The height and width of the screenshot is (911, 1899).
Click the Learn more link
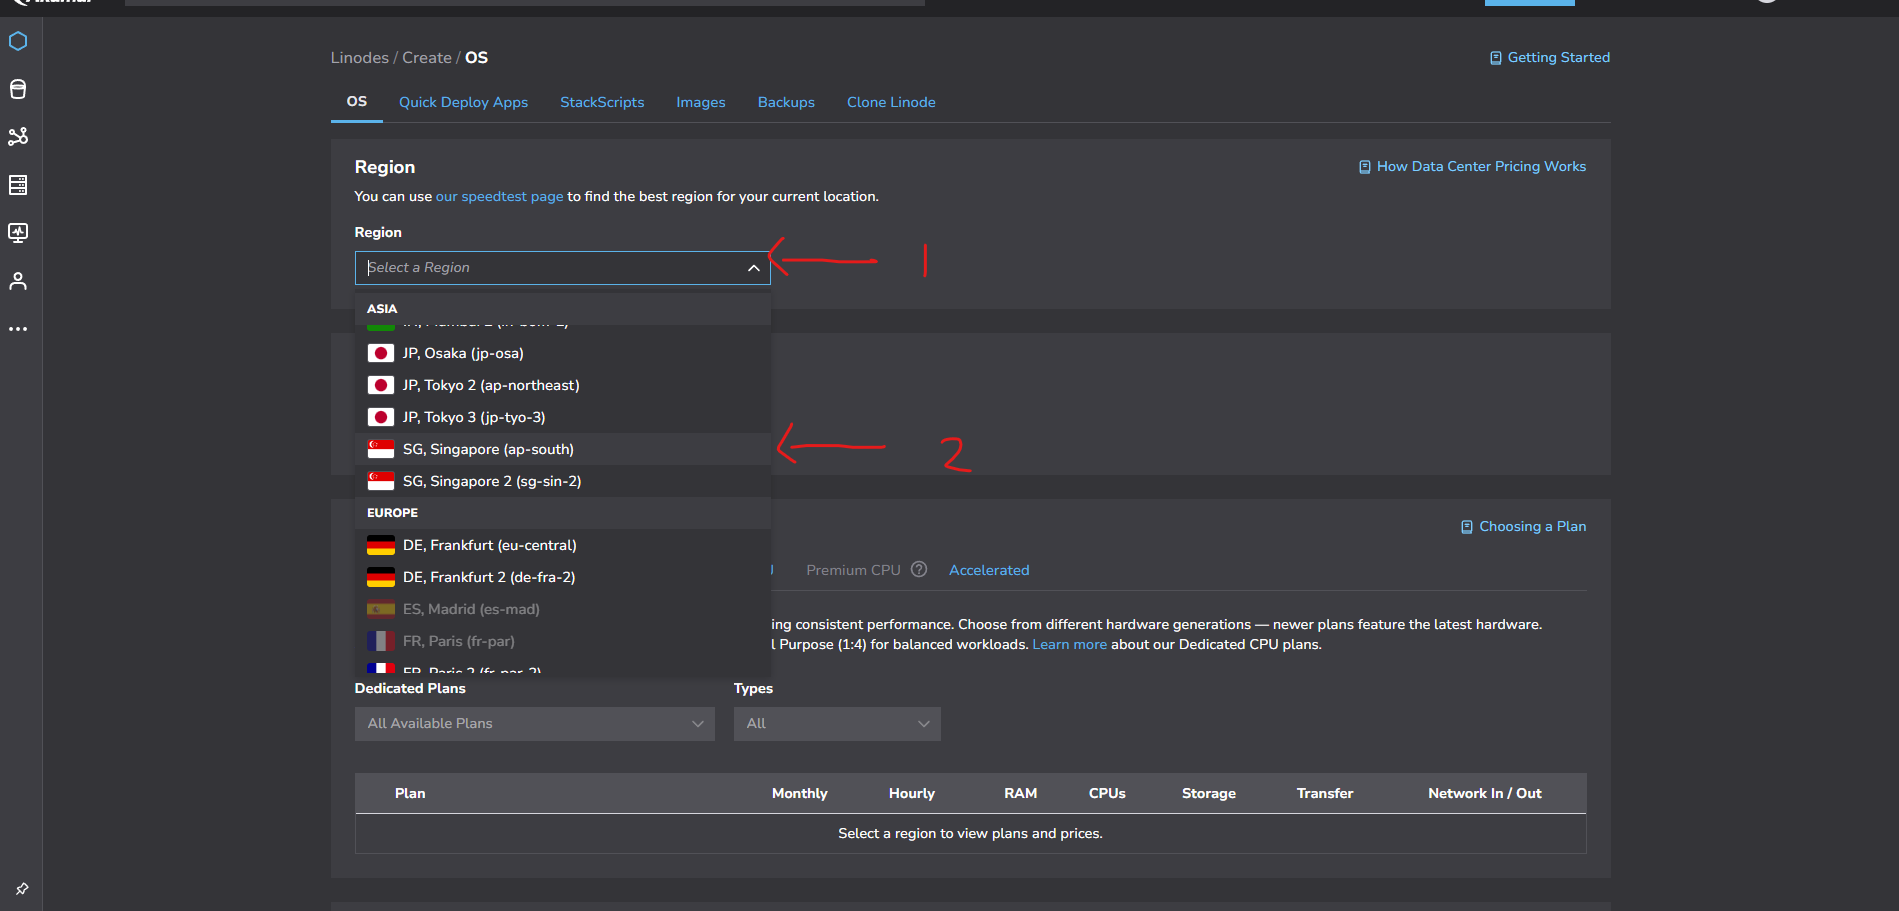(x=1070, y=645)
